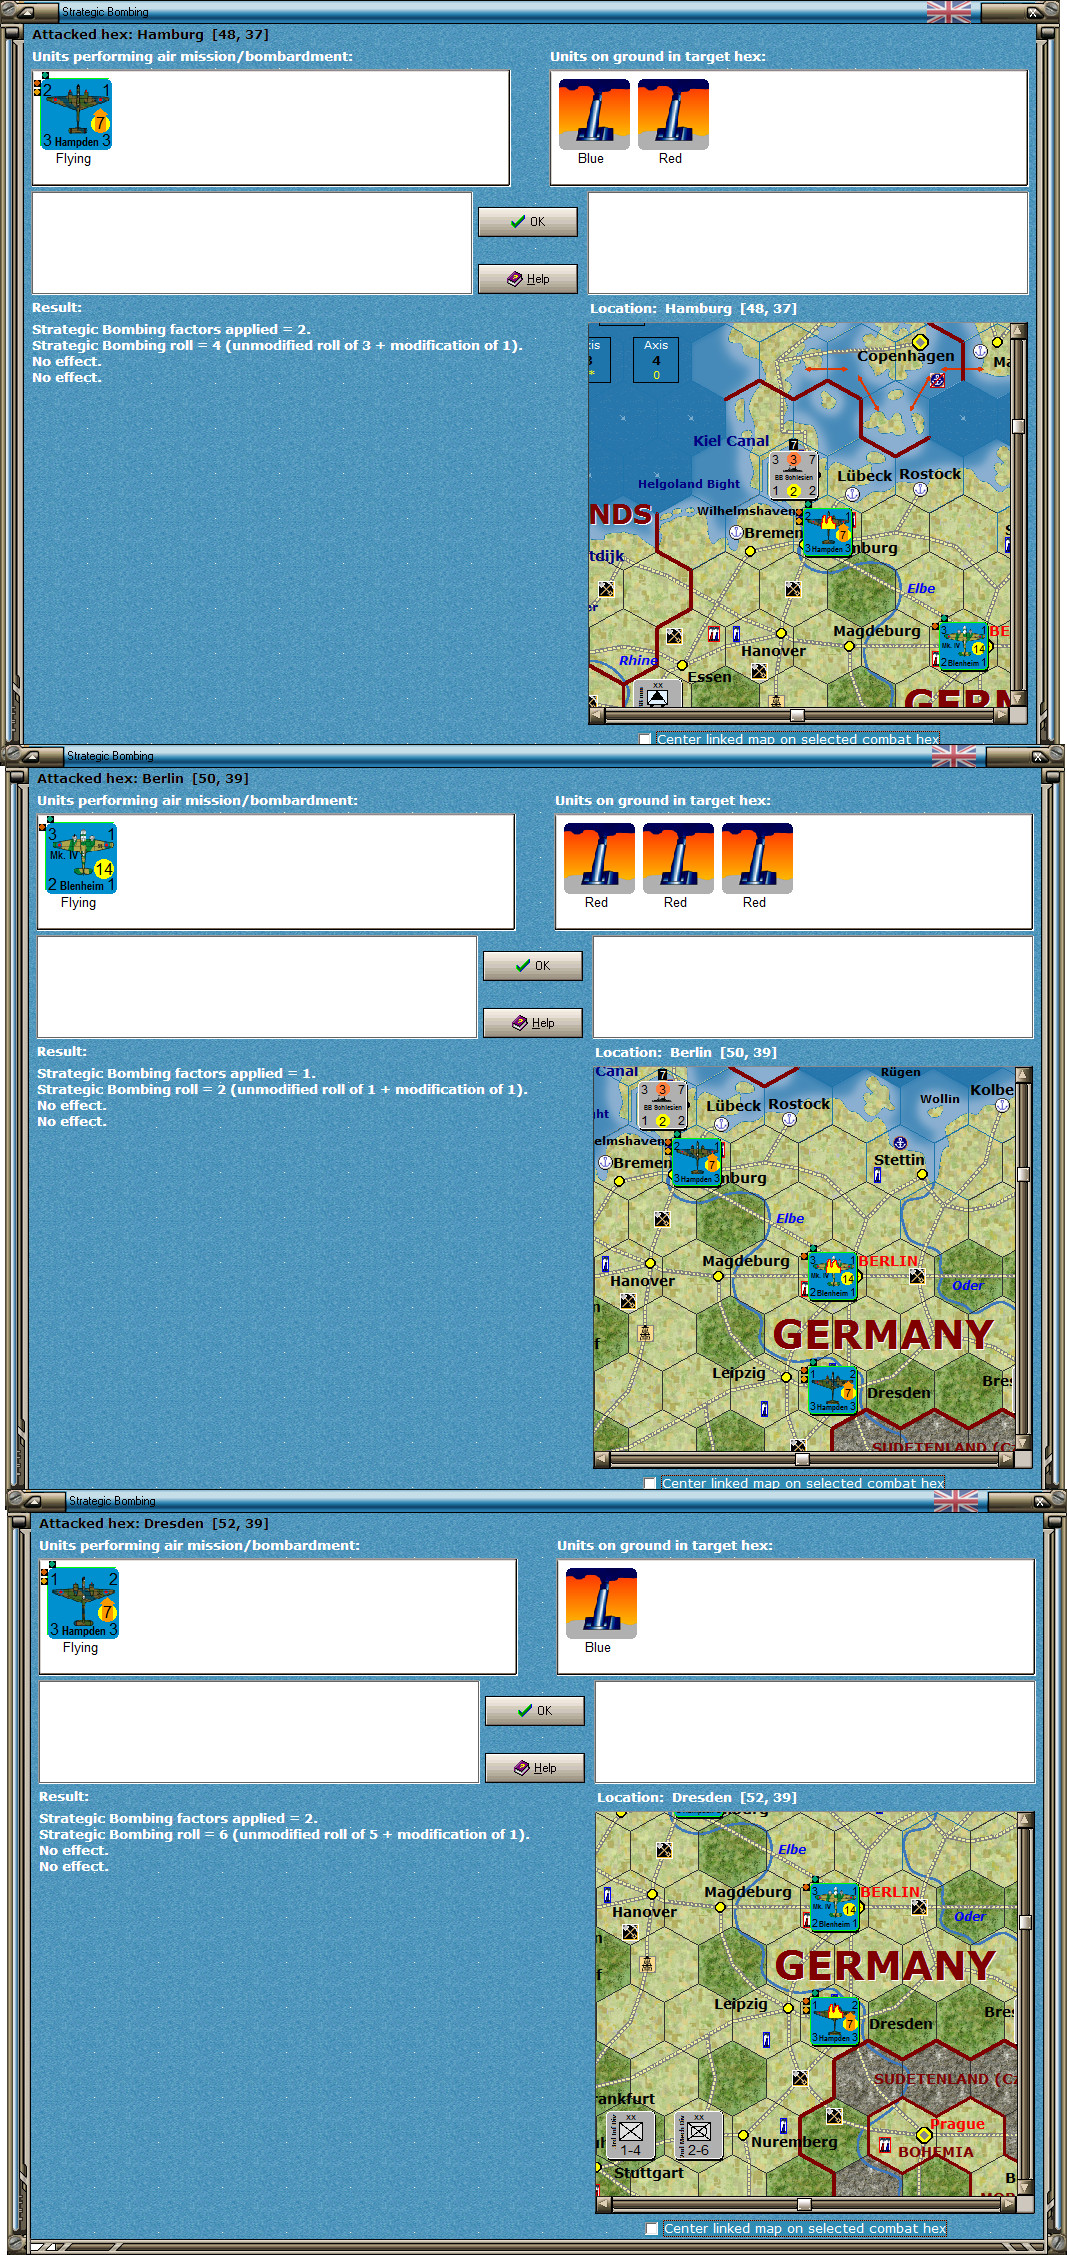Select BB Schlesien naval unit on Hamburg map
Screen dimensions: 1067x2255
click(794, 475)
